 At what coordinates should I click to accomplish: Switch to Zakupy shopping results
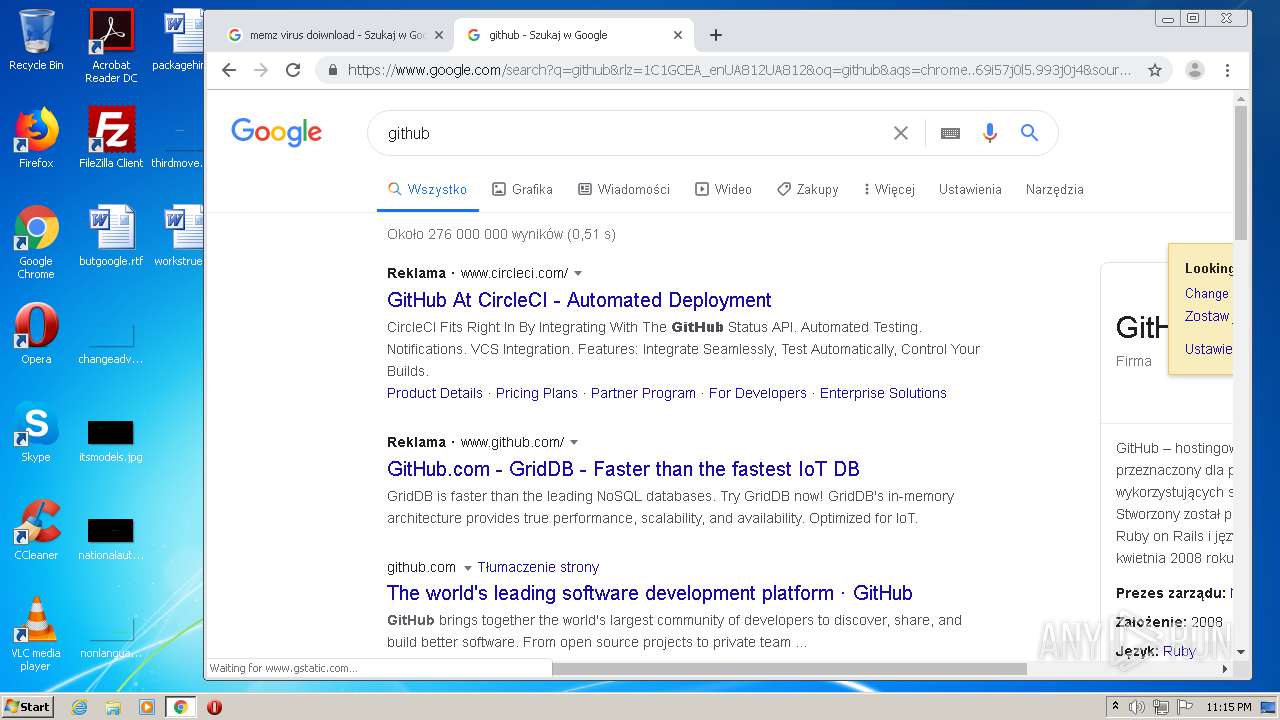(808, 189)
